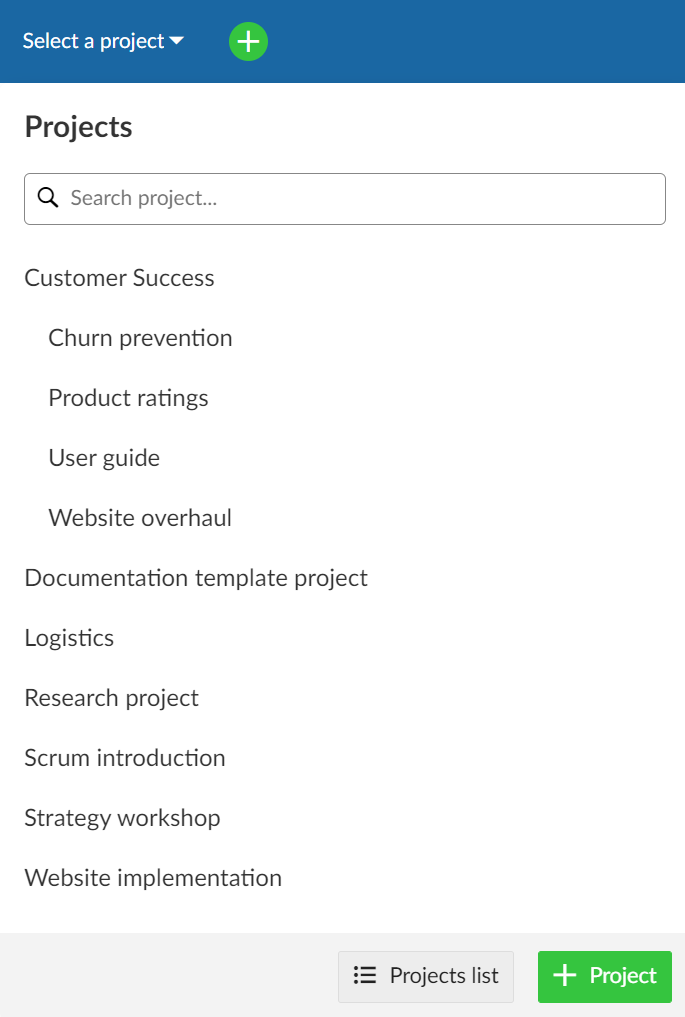685x1017 pixels.
Task: Focus the Search project text field
Action: coord(360,198)
